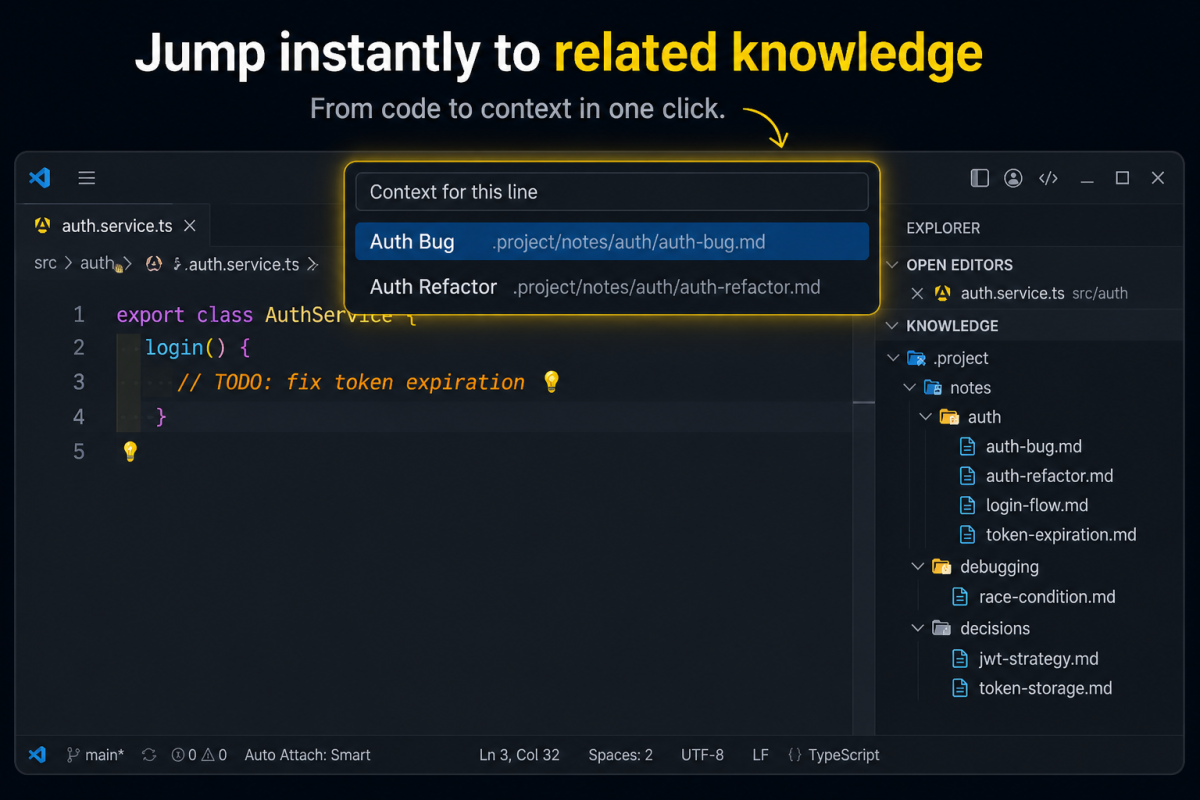Open the errors and warnings count

[x=199, y=755]
